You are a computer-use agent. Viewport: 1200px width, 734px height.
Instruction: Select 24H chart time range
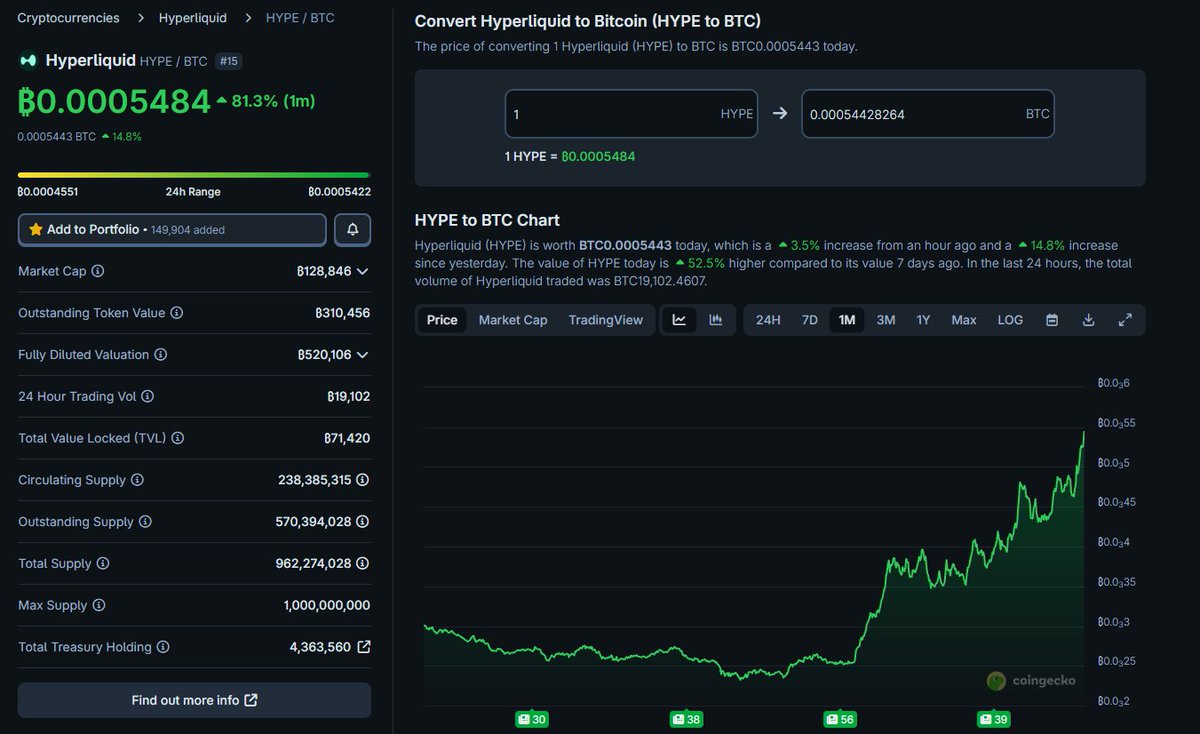pyautogui.click(x=768, y=320)
